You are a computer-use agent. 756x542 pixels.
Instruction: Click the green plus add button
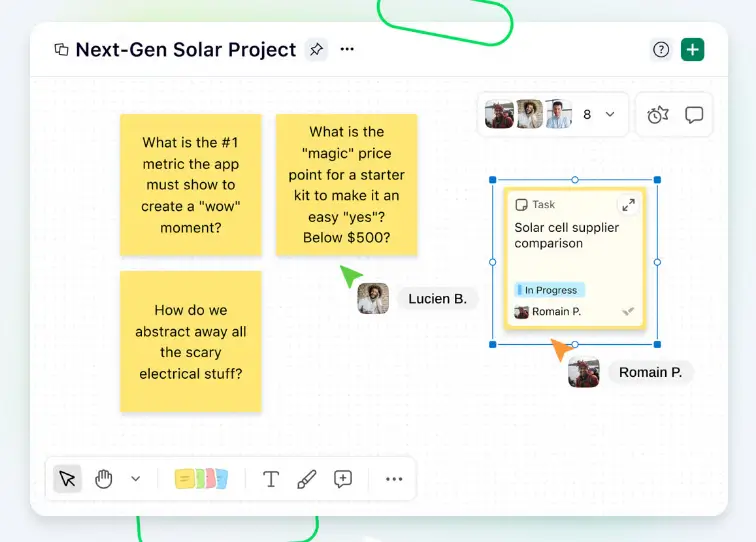pos(692,49)
